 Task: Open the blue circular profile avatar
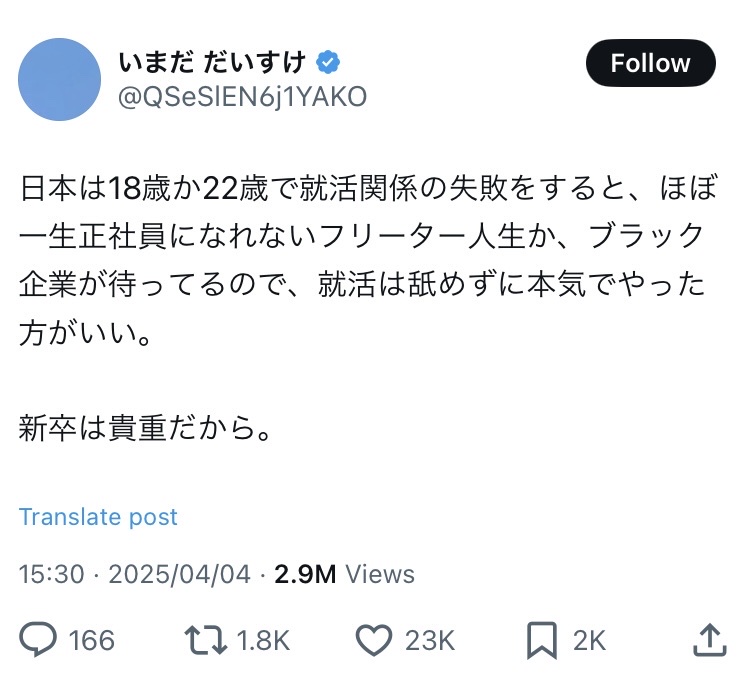click(60, 80)
